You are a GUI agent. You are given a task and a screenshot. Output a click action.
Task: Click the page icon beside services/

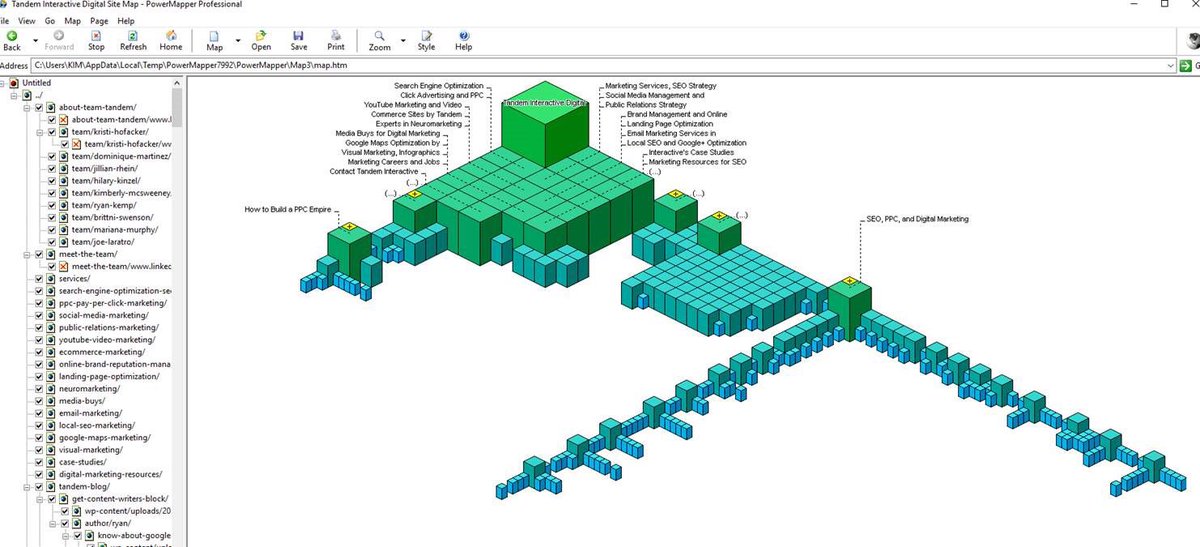pos(51,278)
